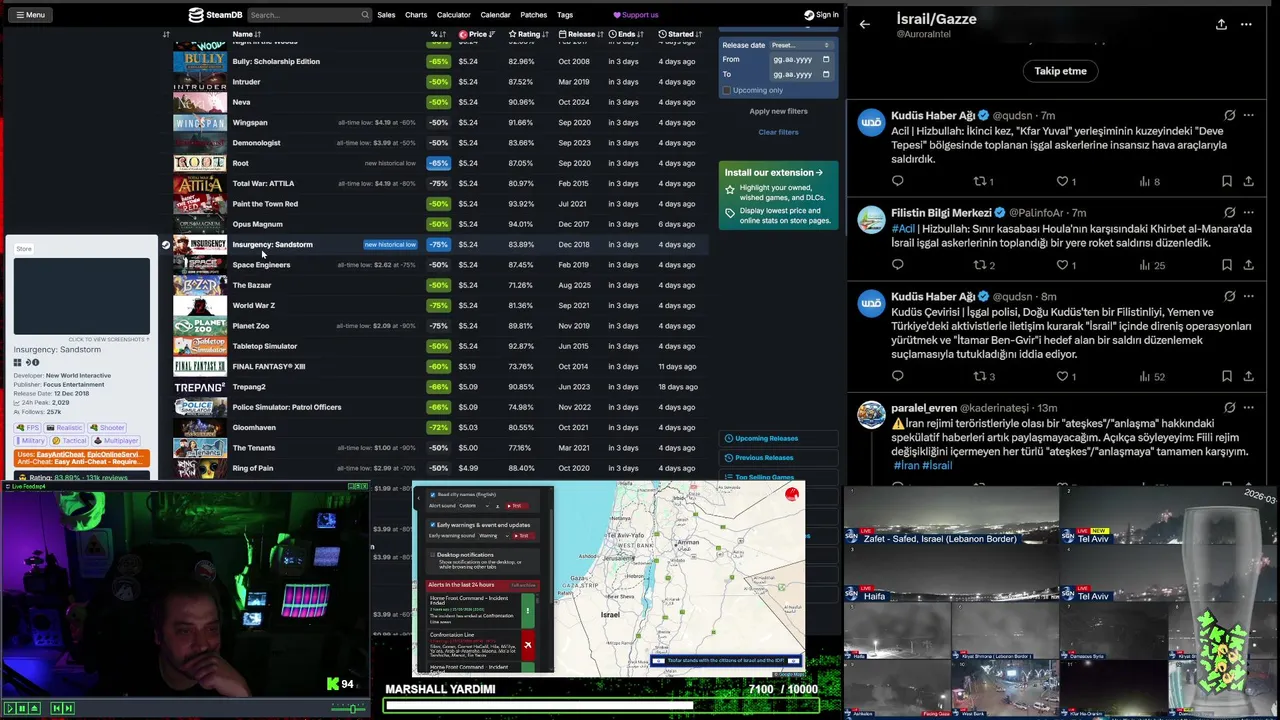Open the From date calendar picker icon
1280x720 pixels.
[826, 59]
